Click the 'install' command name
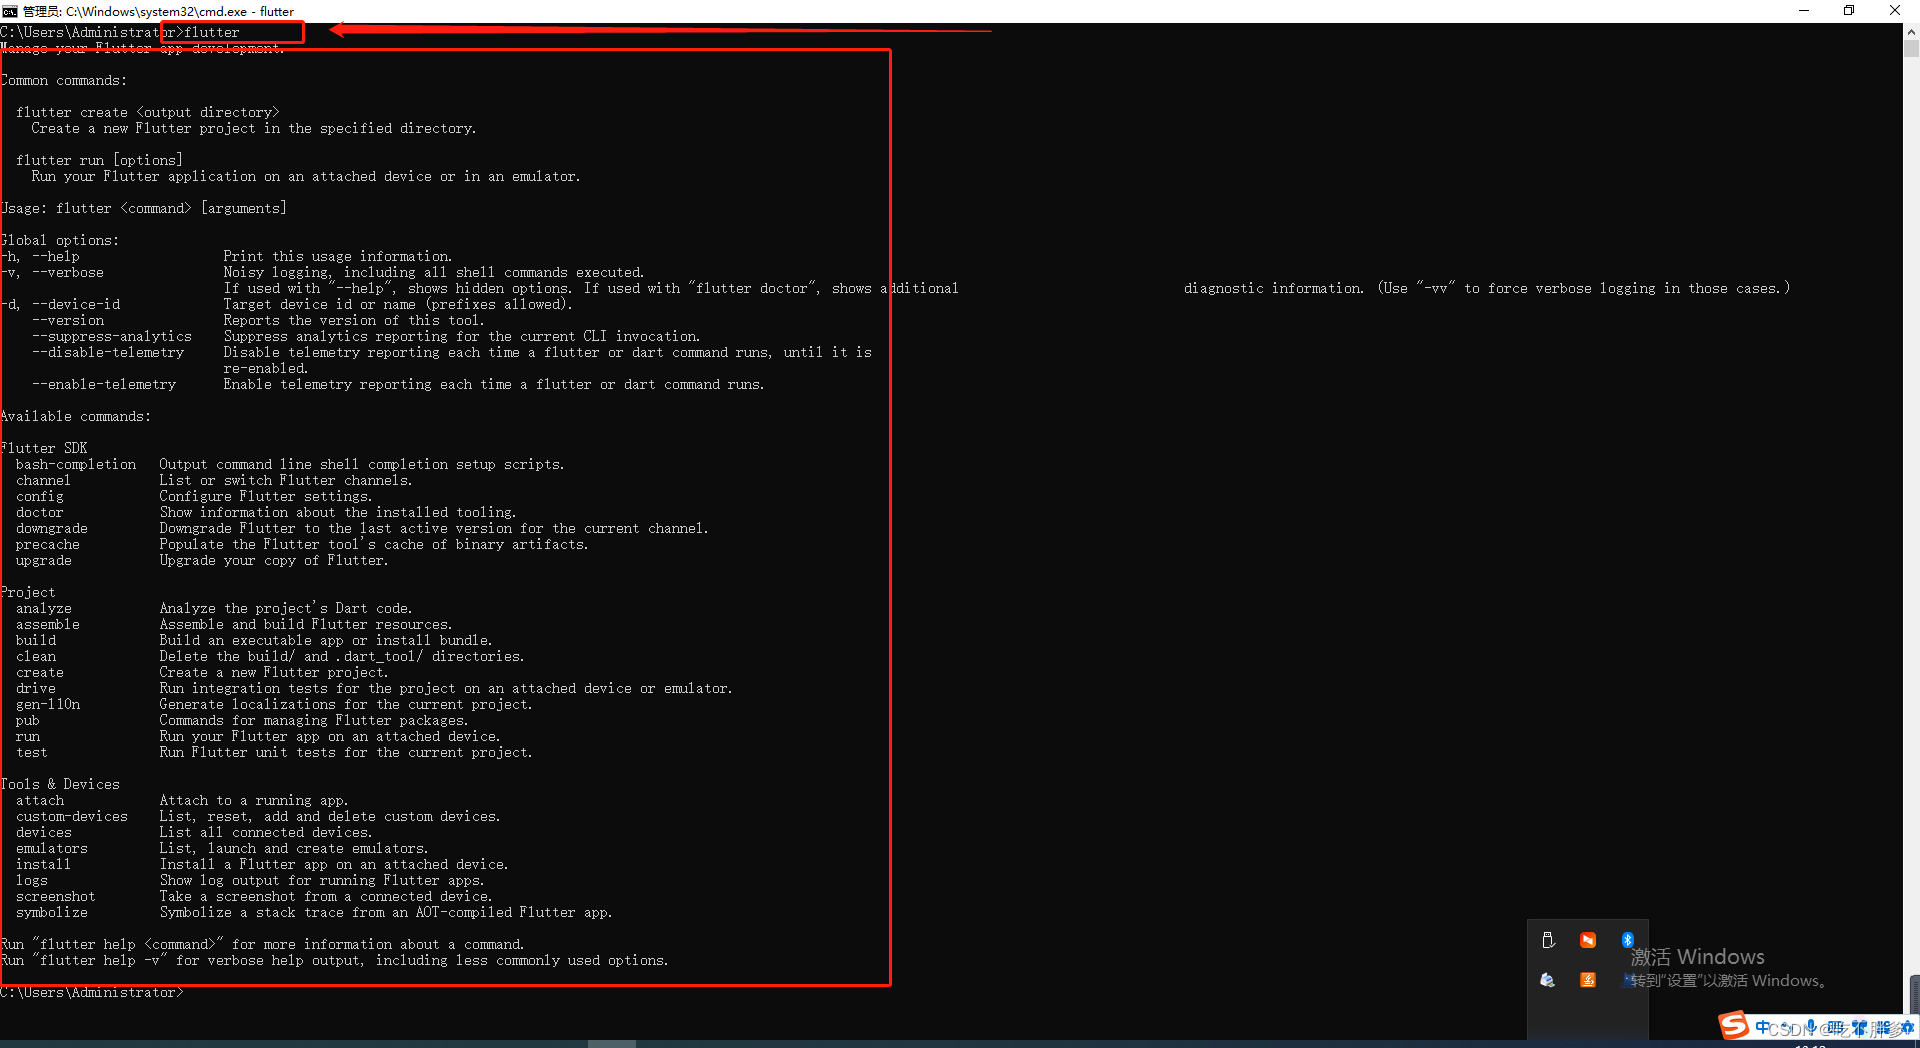This screenshot has height=1048, width=1920. (x=44, y=864)
